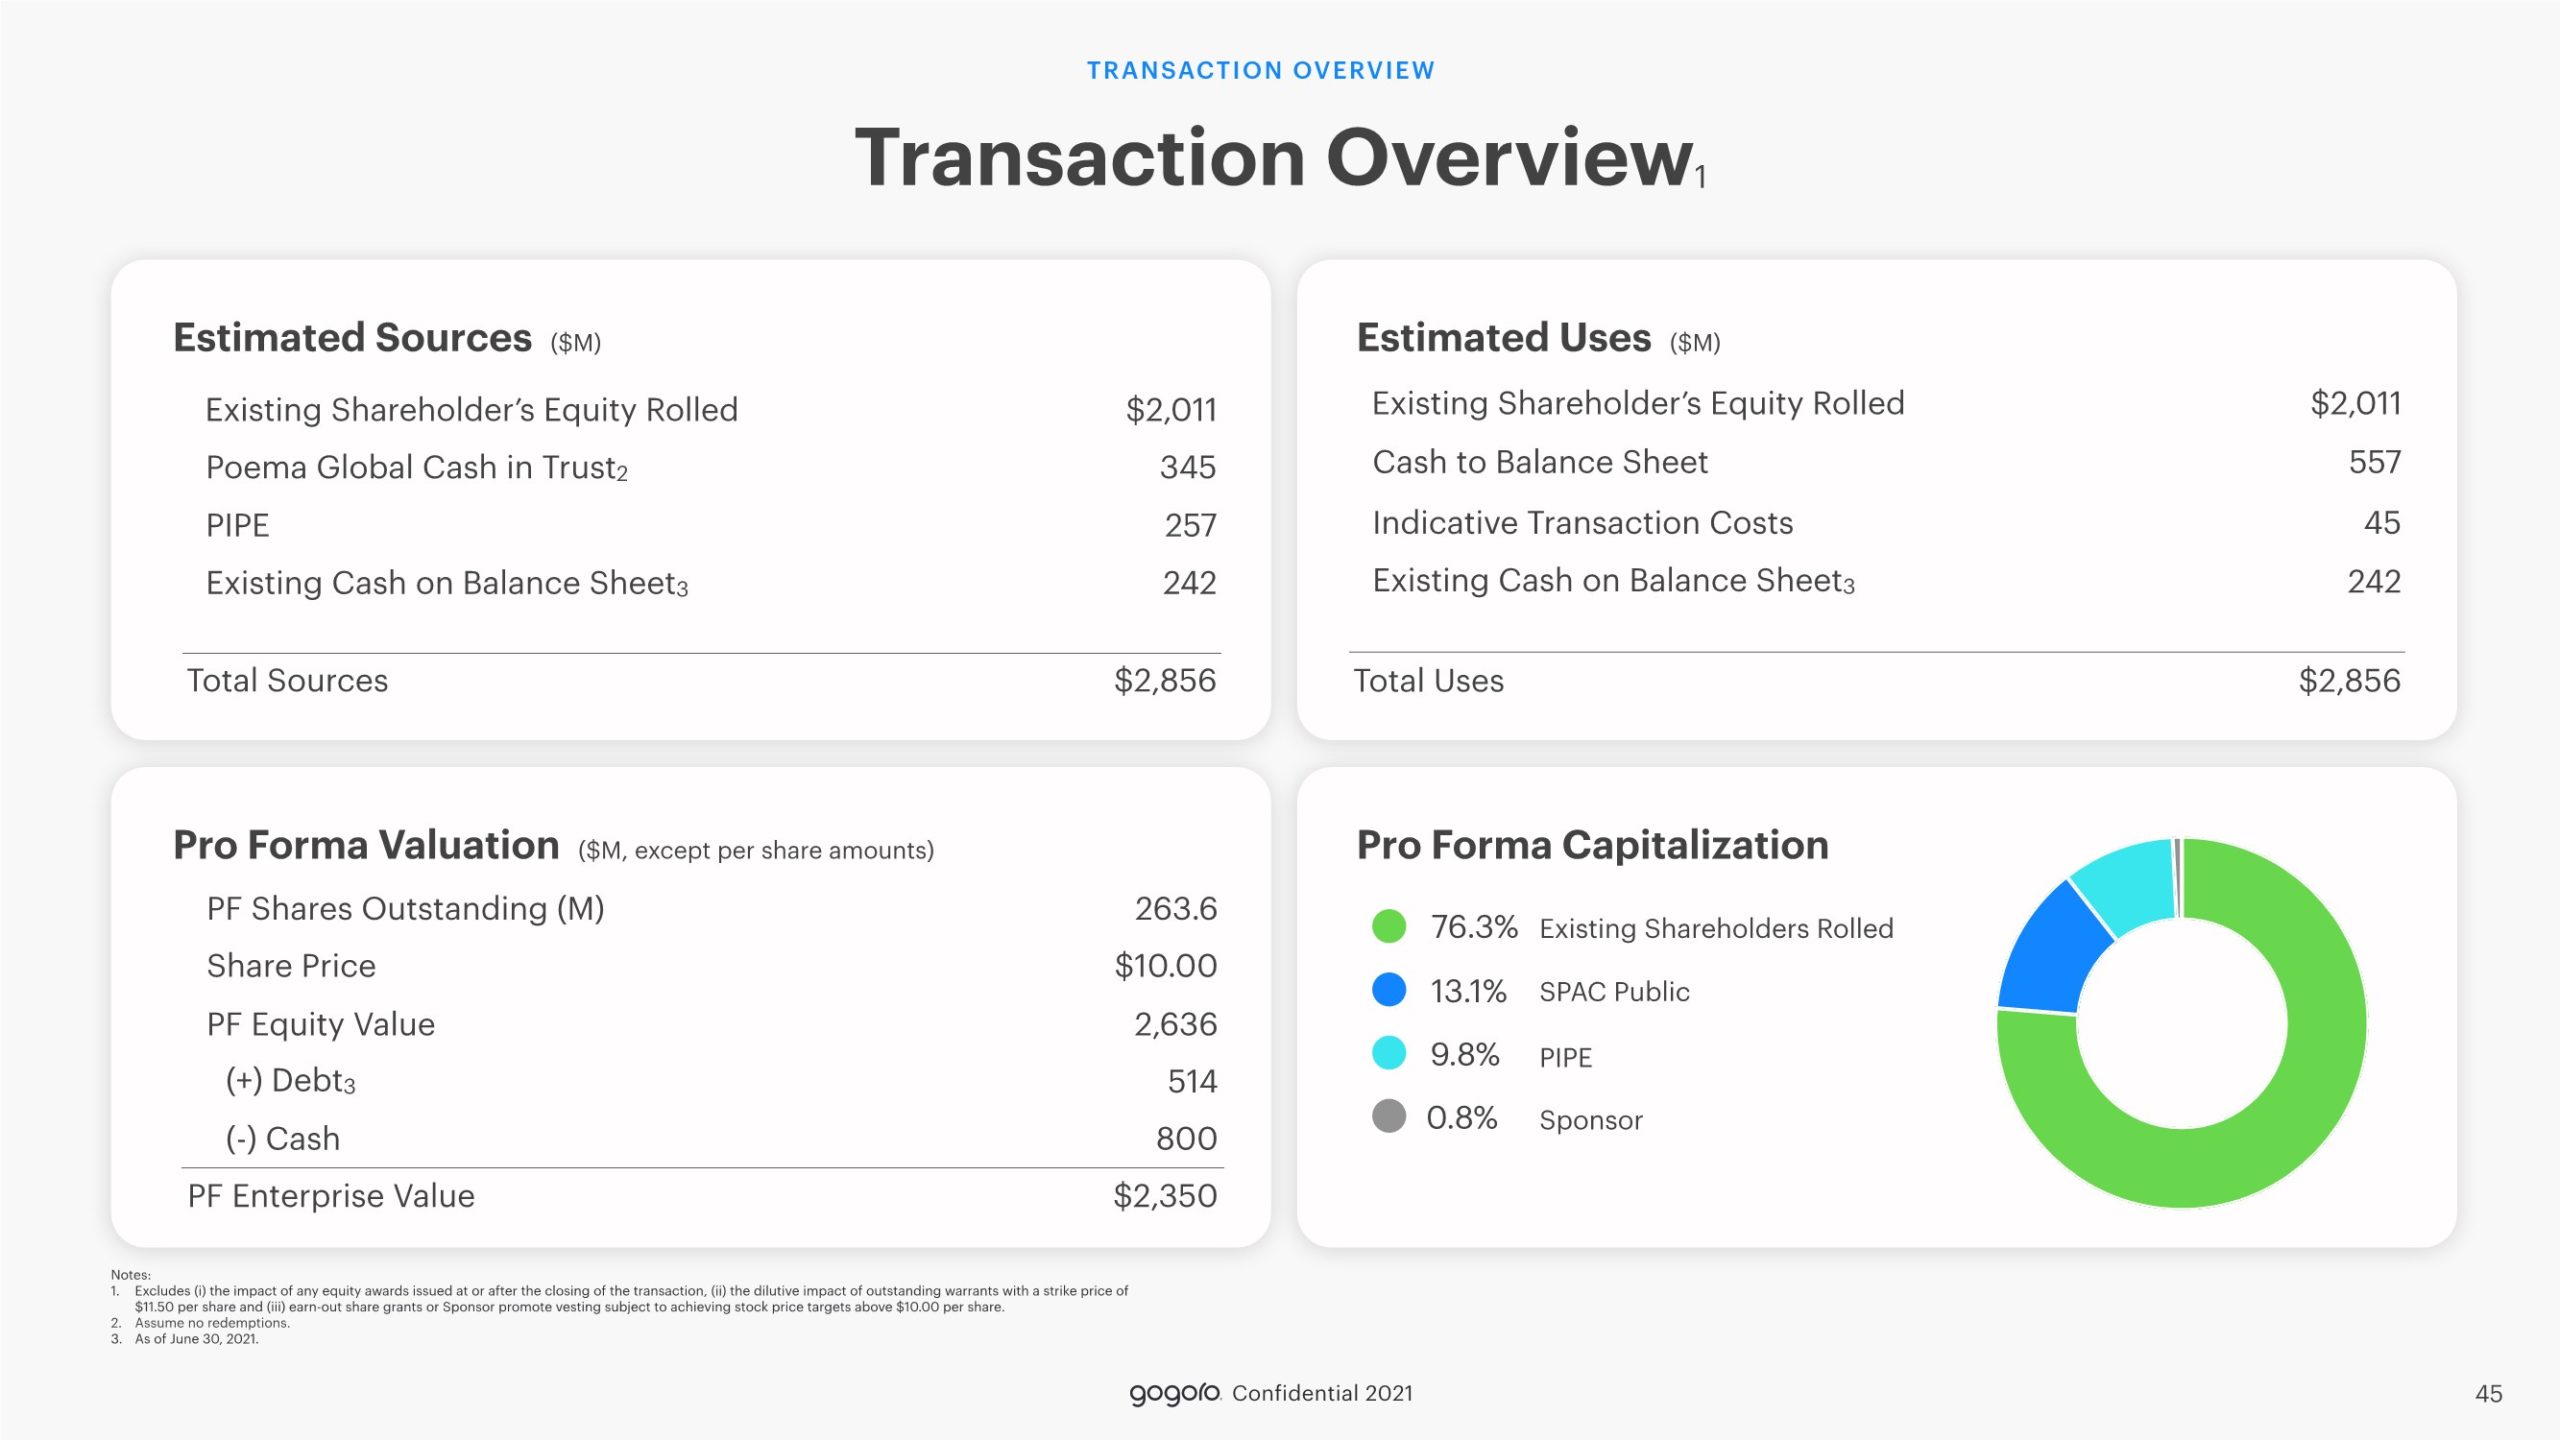2560x1440 pixels.
Task: Click the page number 45
Action: (2488, 1394)
